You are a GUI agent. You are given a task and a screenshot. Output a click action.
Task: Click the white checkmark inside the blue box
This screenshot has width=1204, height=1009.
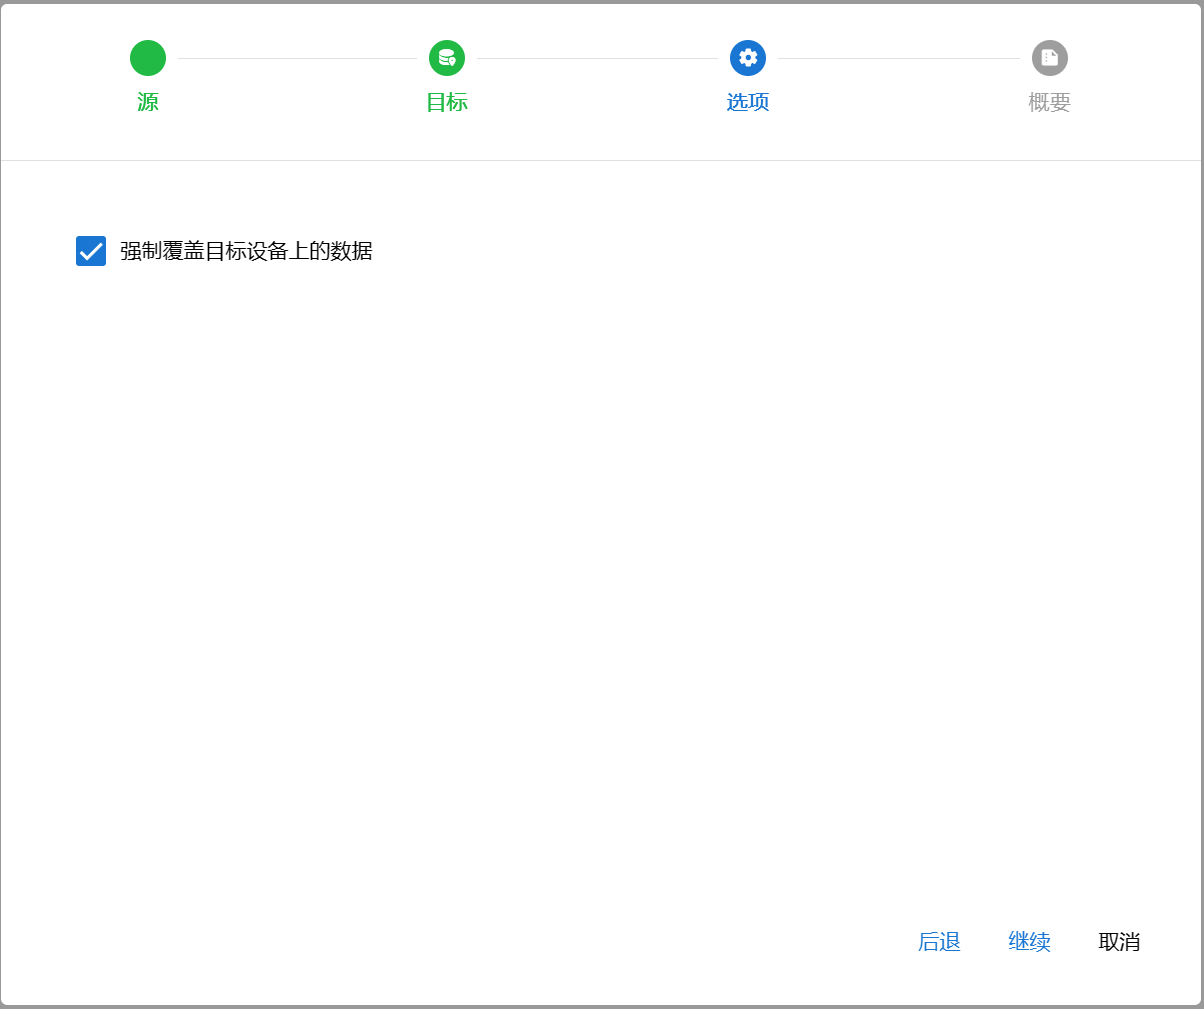pos(91,252)
